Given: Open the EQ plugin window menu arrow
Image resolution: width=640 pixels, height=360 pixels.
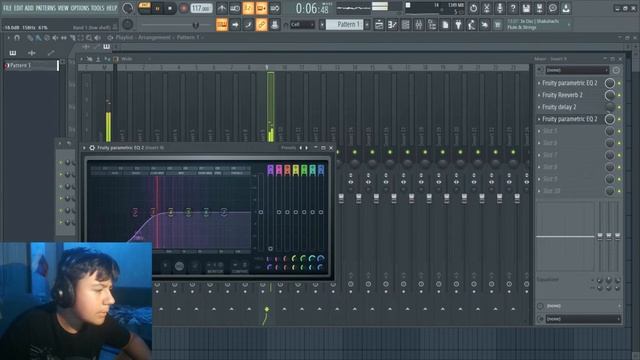Looking at the screenshot, I should coord(84,148).
